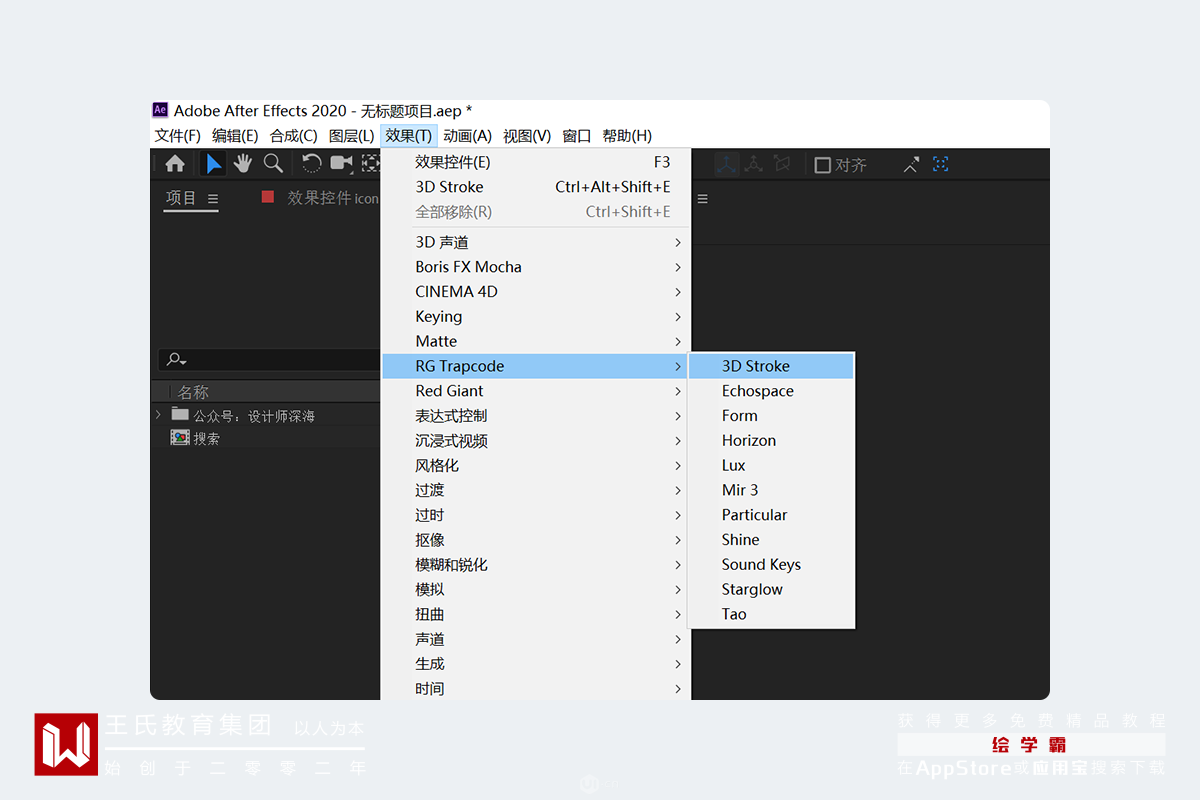Viewport: 1200px width, 800px height.
Task: Select the Unified Camera tool
Action: (342, 164)
